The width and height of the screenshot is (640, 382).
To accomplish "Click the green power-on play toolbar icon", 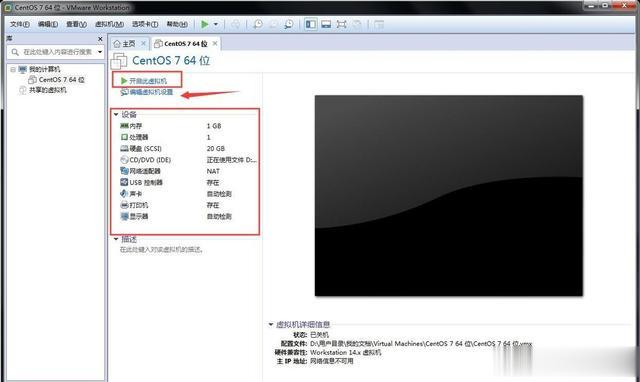I will click(204, 24).
